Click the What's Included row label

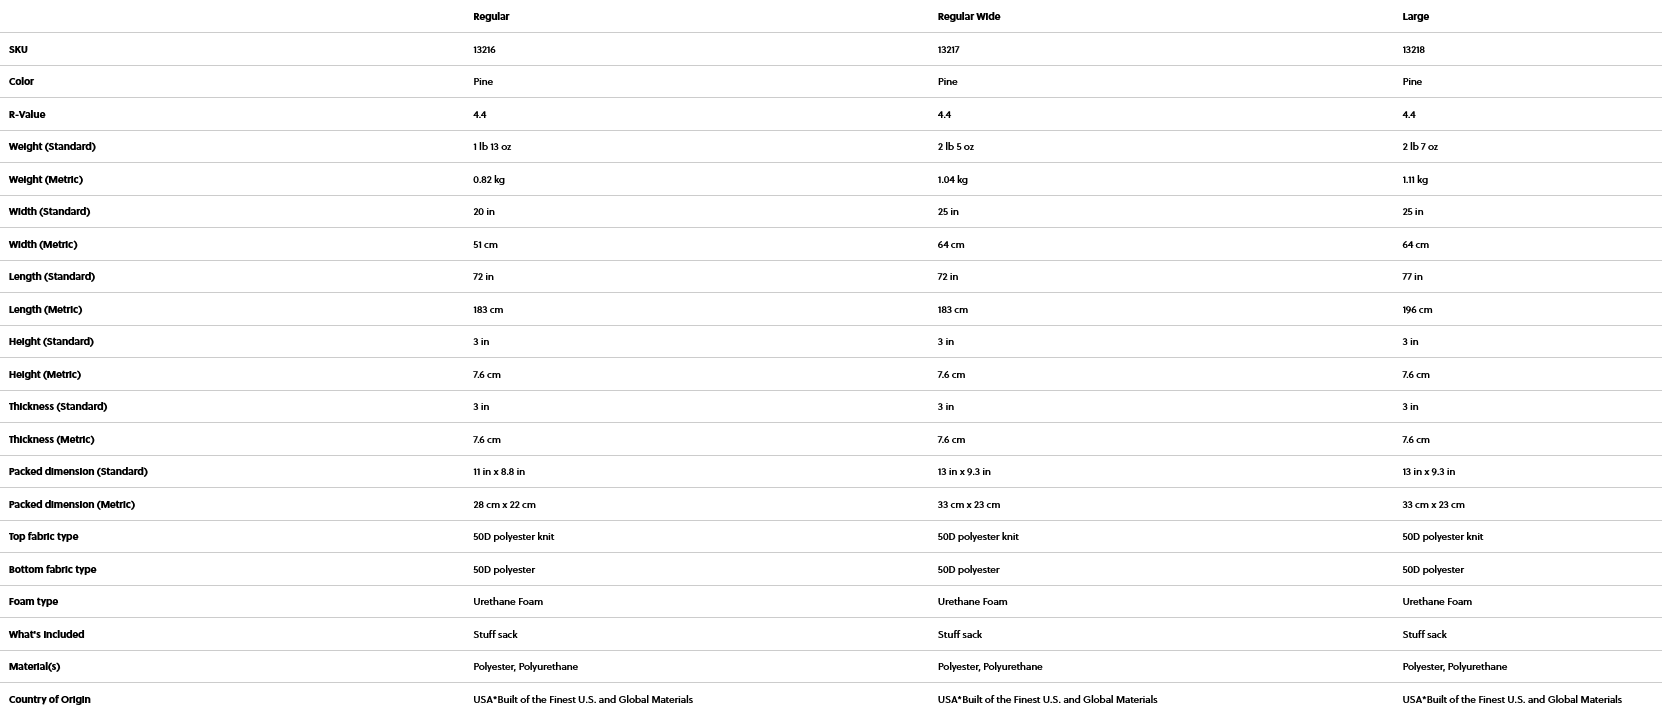tap(46, 635)
